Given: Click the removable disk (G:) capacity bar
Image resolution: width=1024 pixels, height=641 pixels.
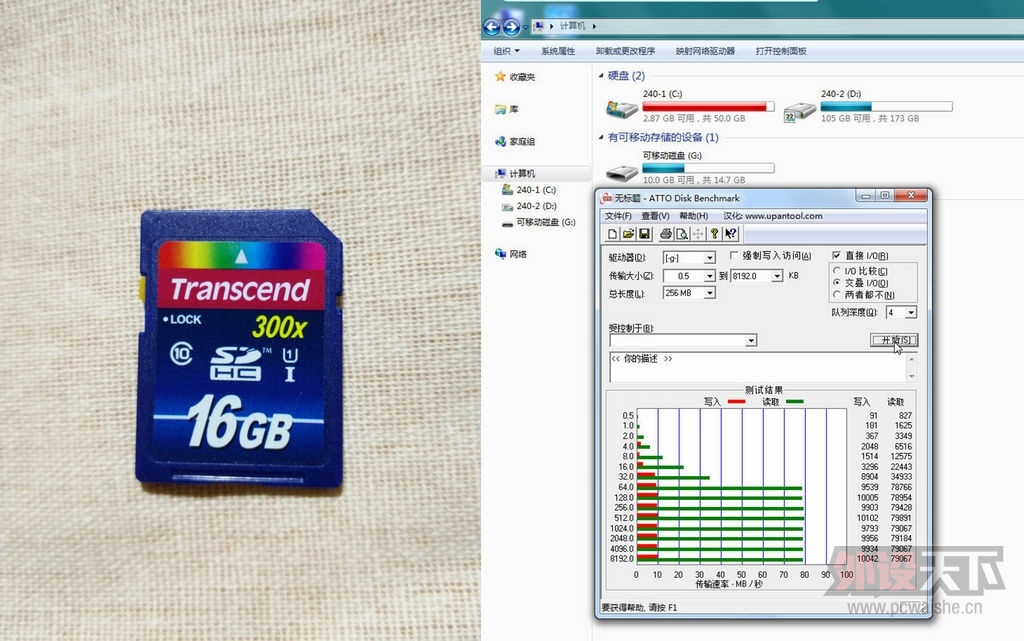Looking at the screenshot, I should (708, 168).
